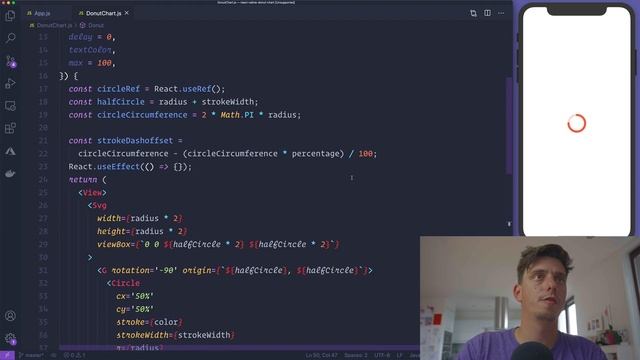Click the editor vertical scrollbar

(x=509, y=126)
